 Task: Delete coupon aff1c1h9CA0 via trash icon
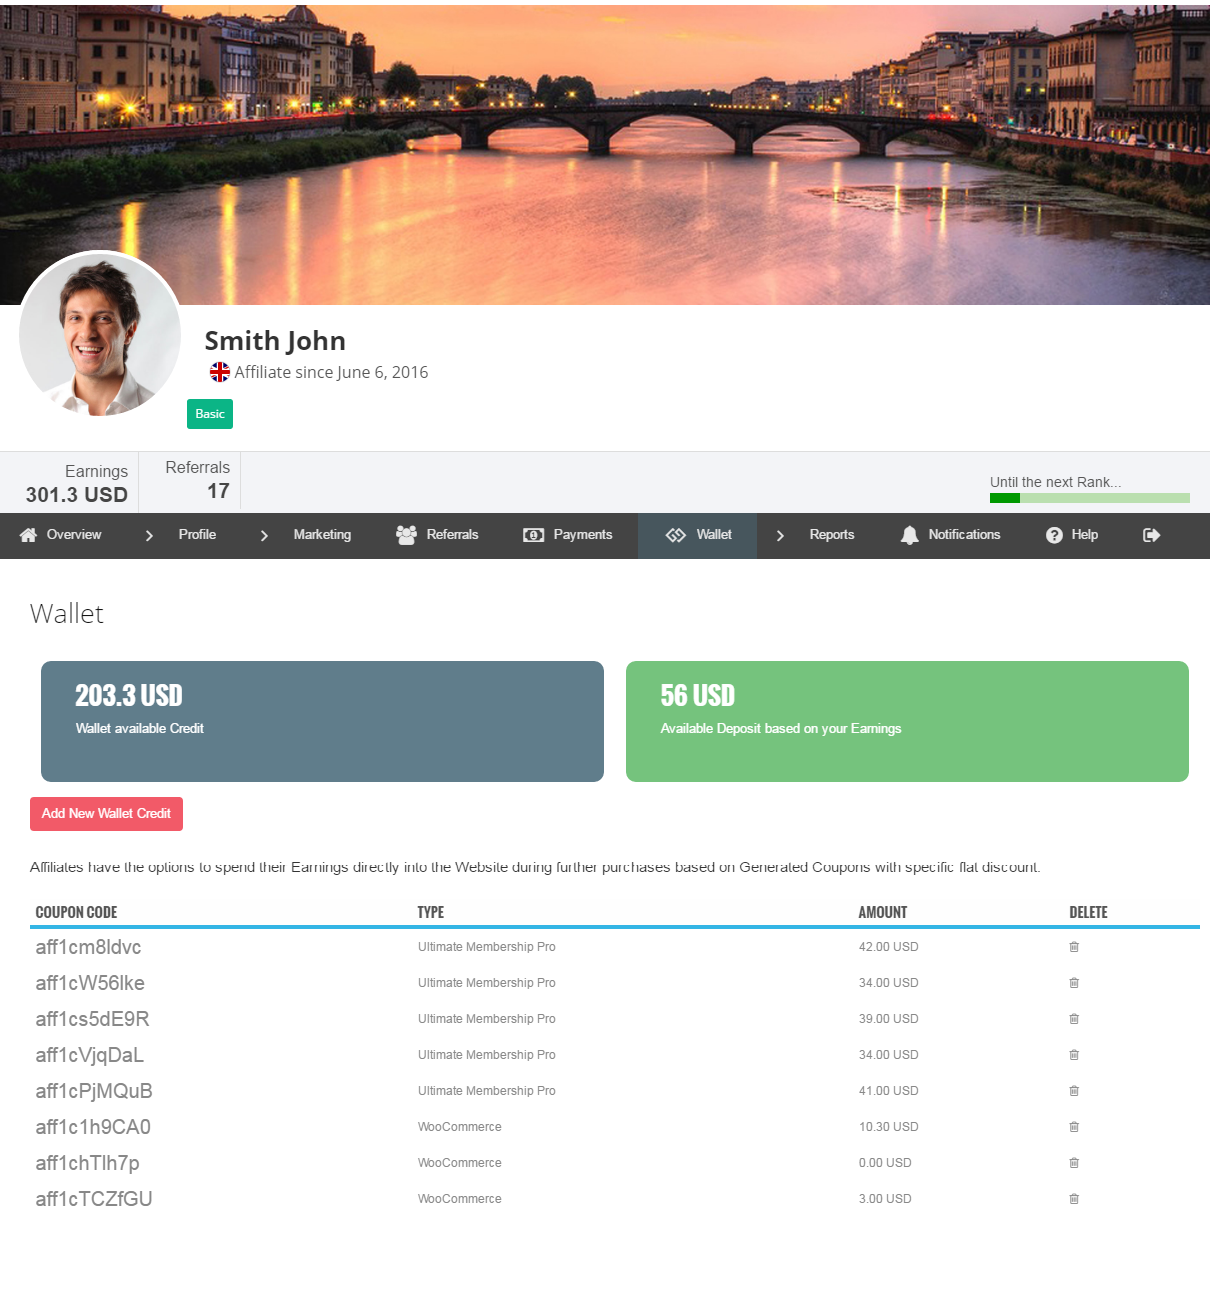point(1074,1127)
